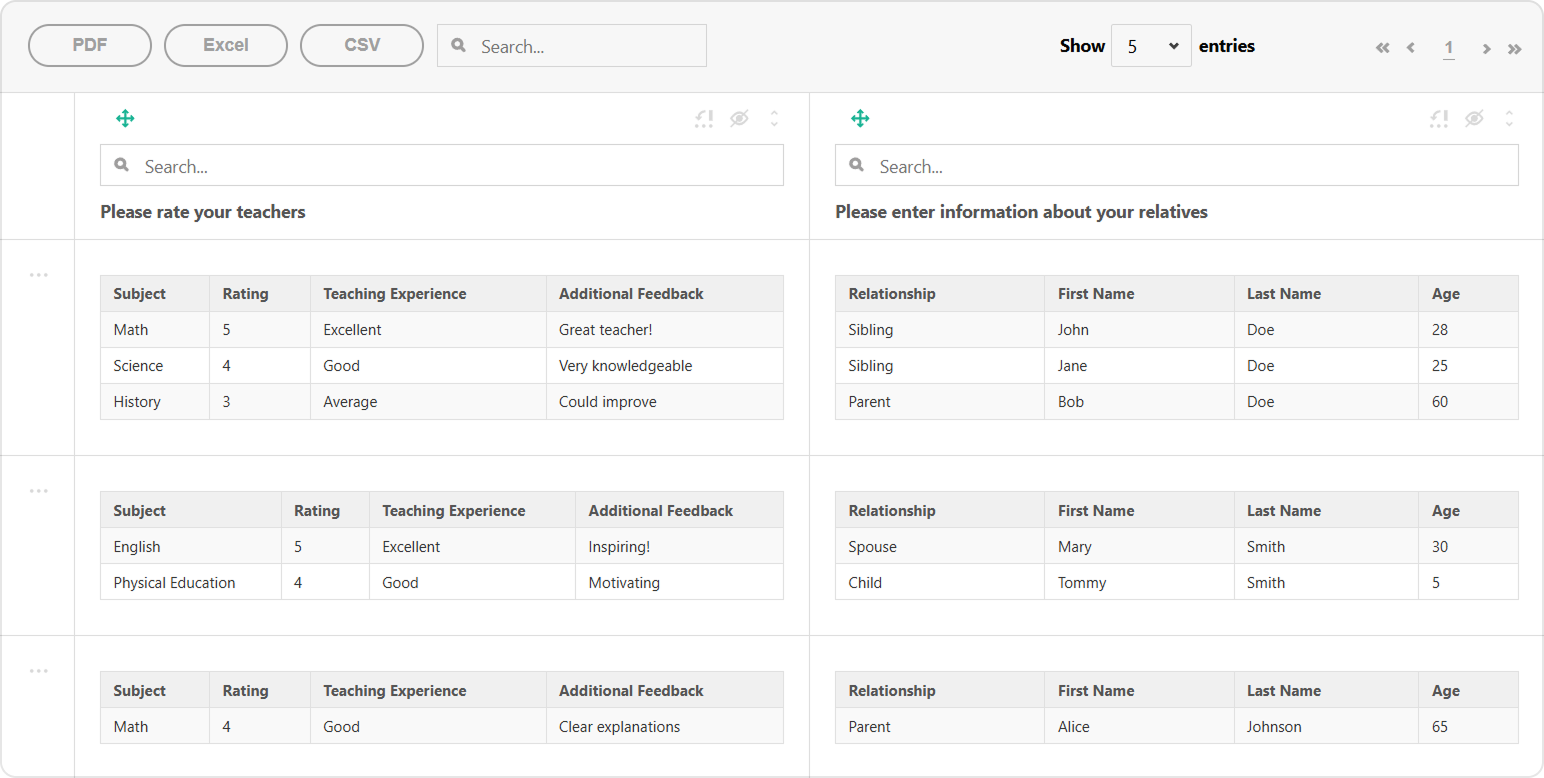The height and width of the screenshot is (778, 1544).
Task: Toggle visibility of the relatives column
Action: pyautogui.click(x=1474, y=118)
